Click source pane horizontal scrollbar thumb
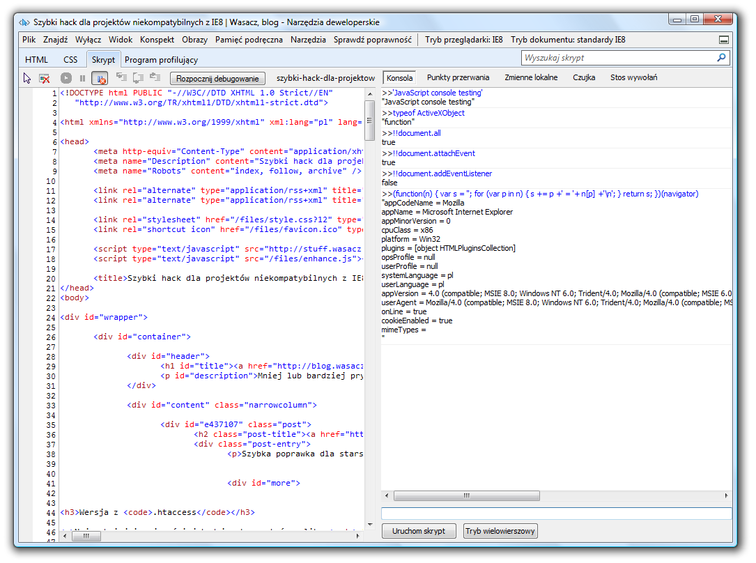The width and height of the screenshot is (756, 563). (86, 536)
